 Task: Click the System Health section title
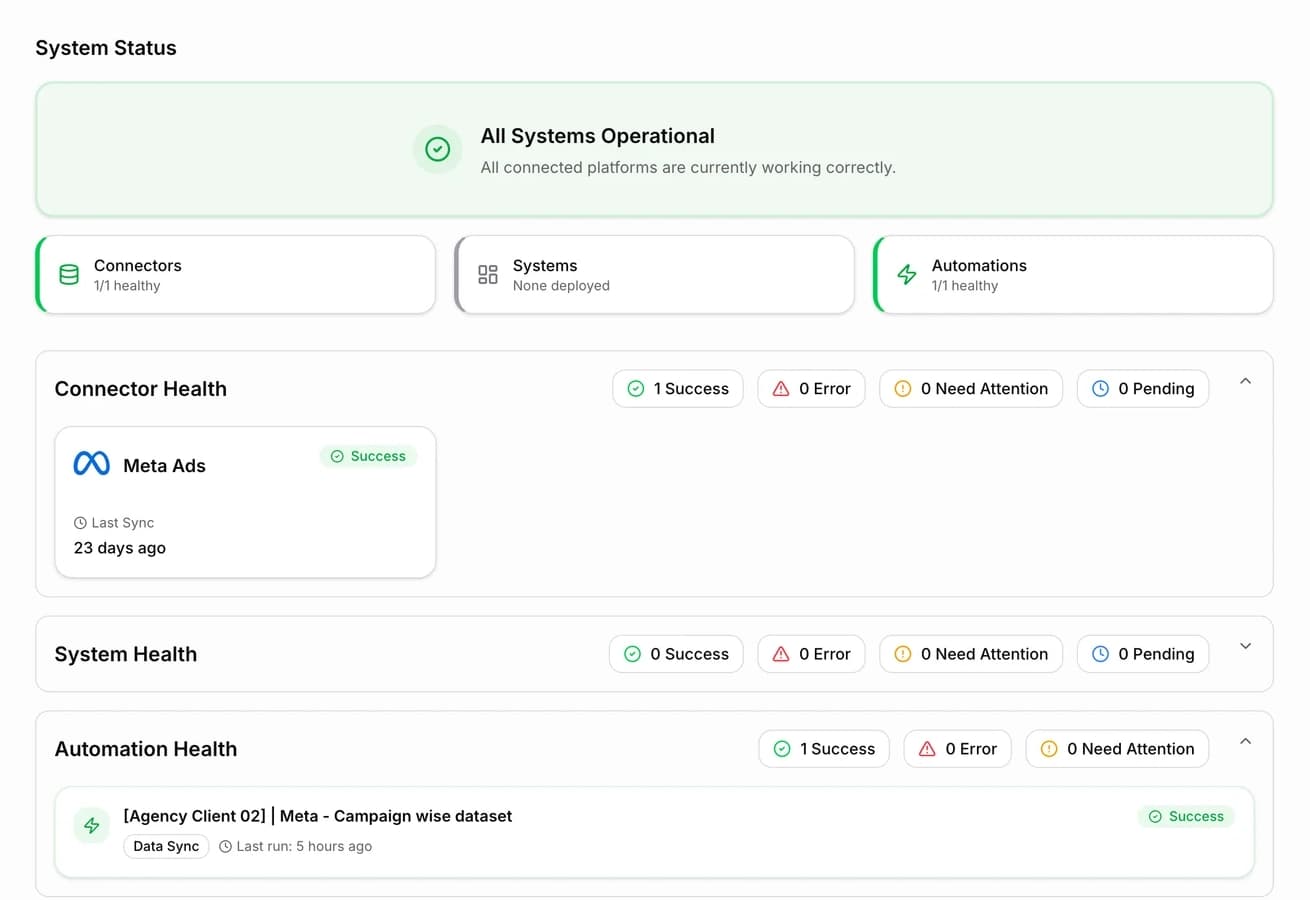pos(126,654)
